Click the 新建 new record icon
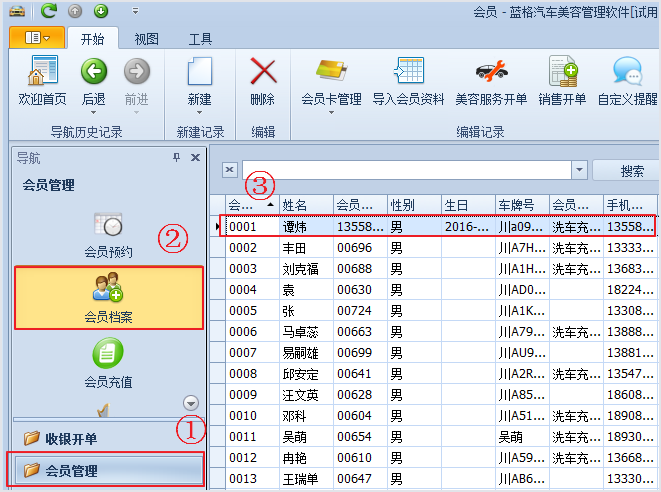 point(200,72)
